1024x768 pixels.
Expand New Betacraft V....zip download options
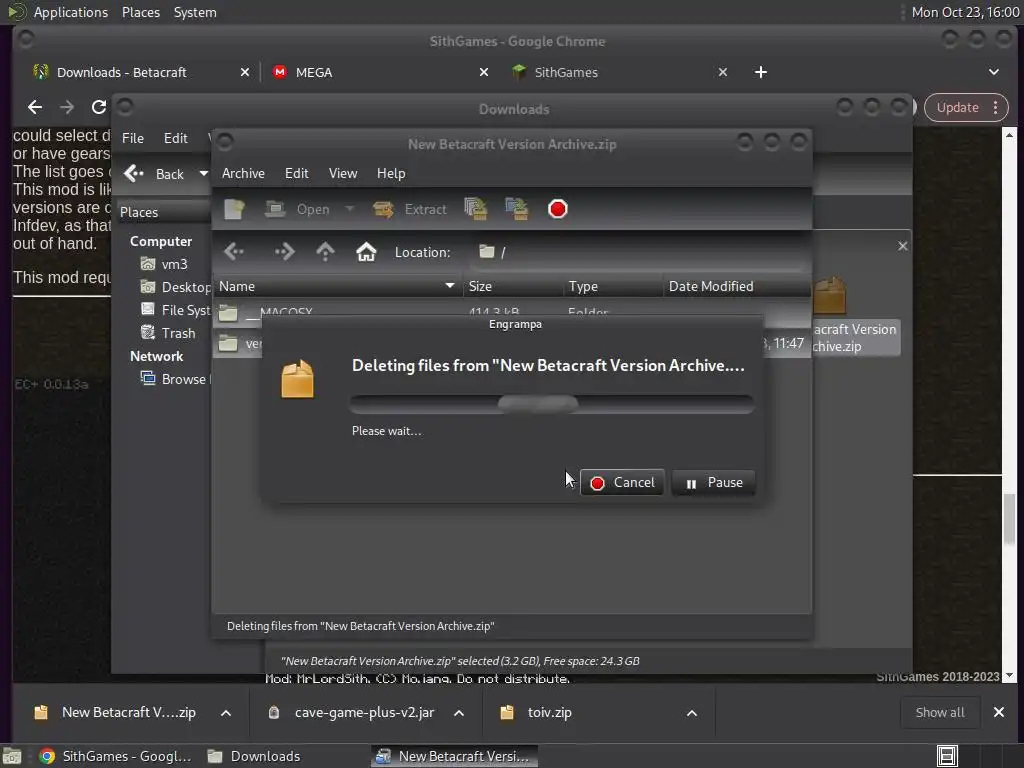(x=226, y=713)
